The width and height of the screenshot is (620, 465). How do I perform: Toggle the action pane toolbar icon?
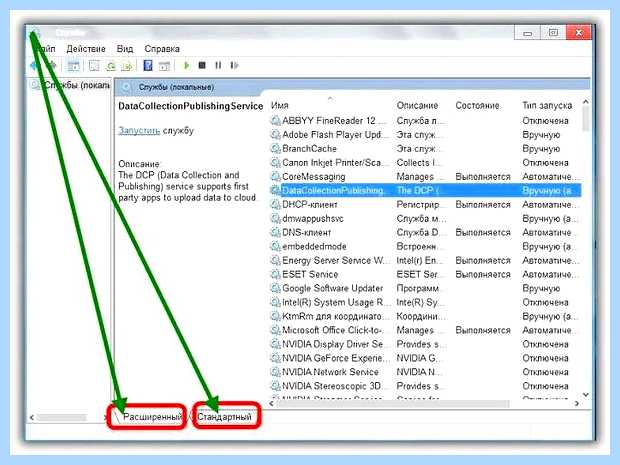[164, 66]
